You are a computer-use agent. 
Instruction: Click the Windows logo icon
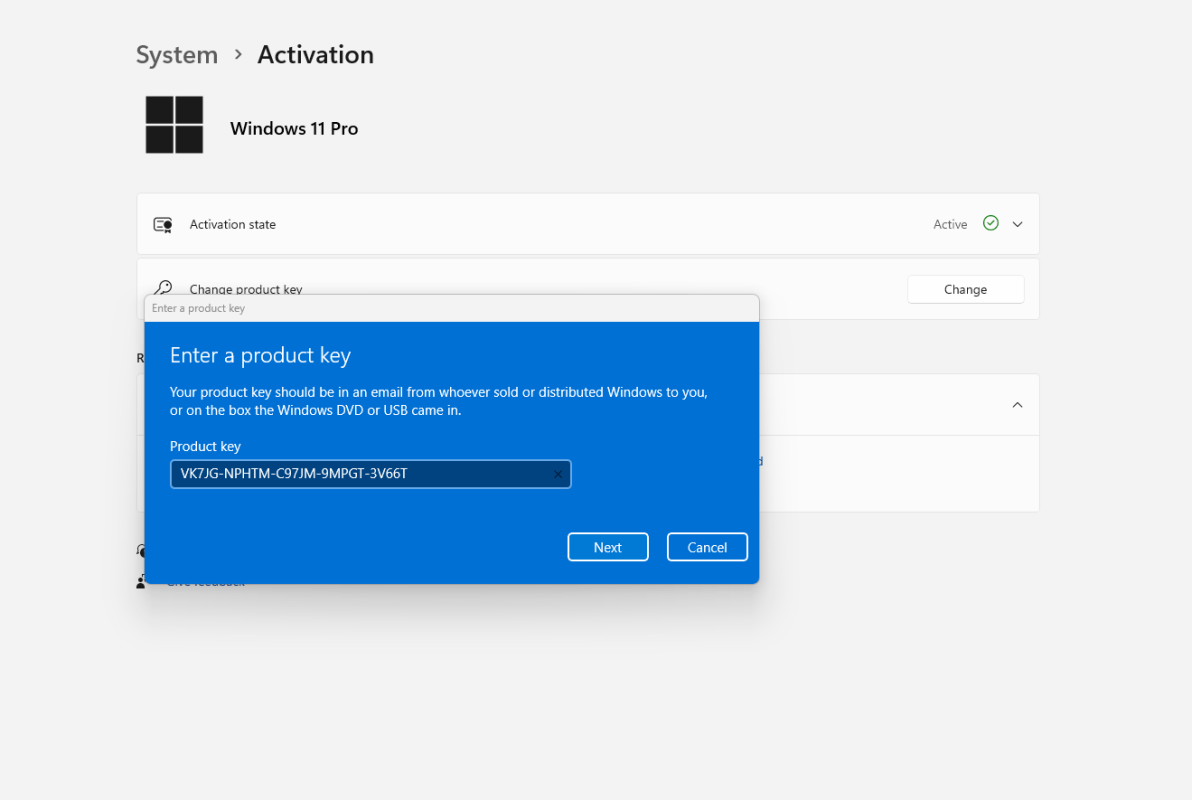[x=174, y=125]
